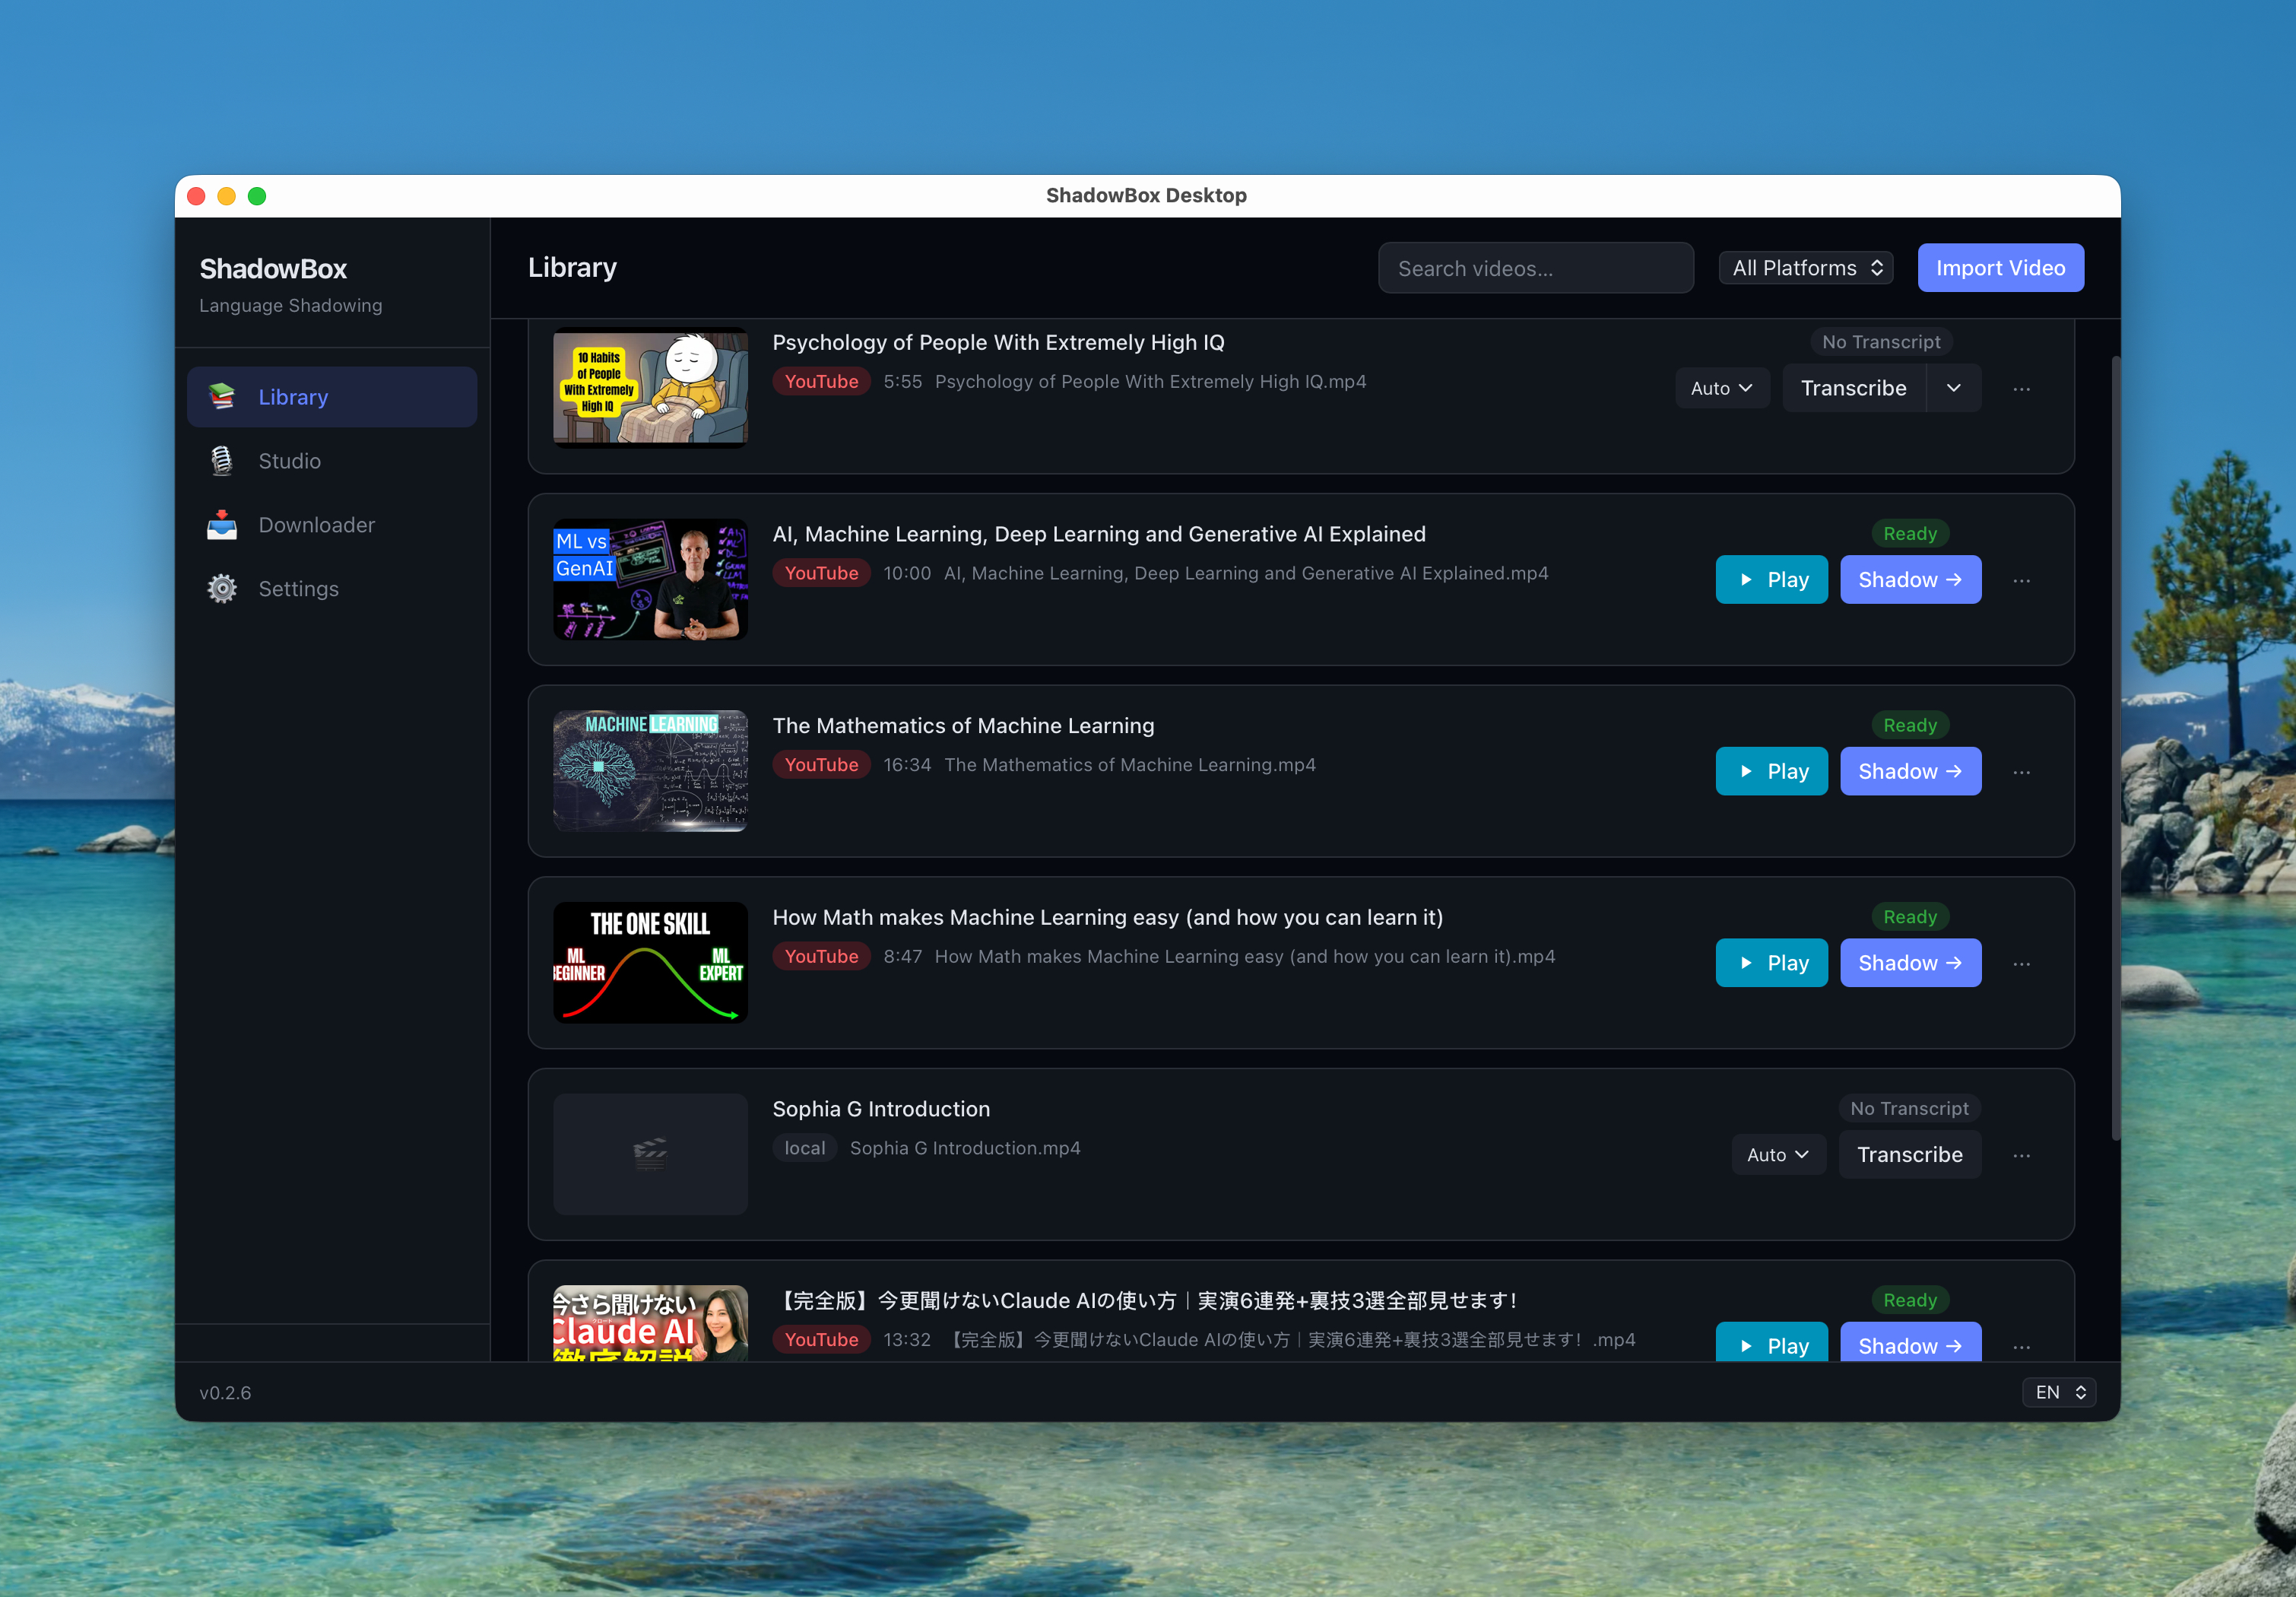Focus the Search videos field
This screenshot has height=1597, width=2296.
(1536, 268)
